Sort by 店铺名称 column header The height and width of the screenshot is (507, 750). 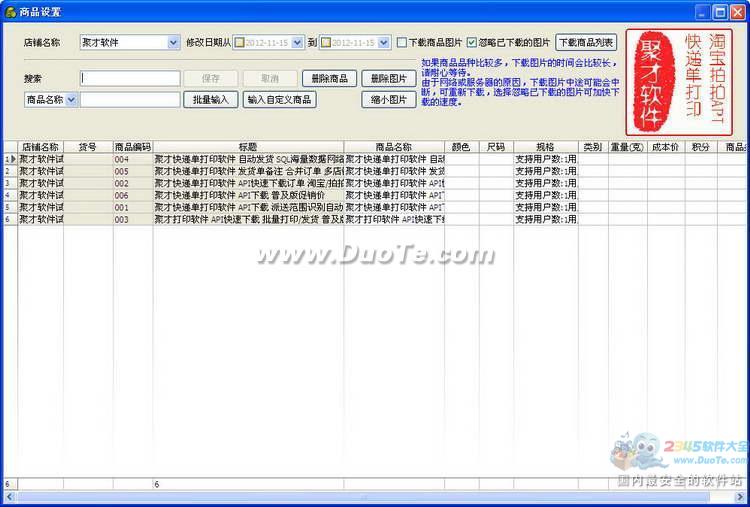(41, 147)
